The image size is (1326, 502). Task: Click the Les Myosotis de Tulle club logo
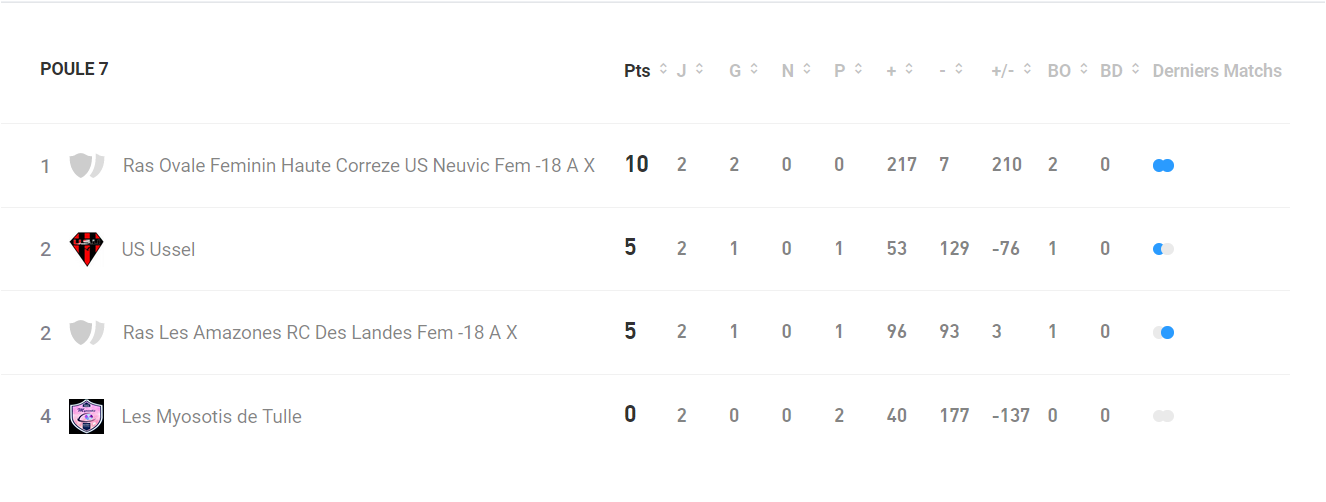[87, 416]
